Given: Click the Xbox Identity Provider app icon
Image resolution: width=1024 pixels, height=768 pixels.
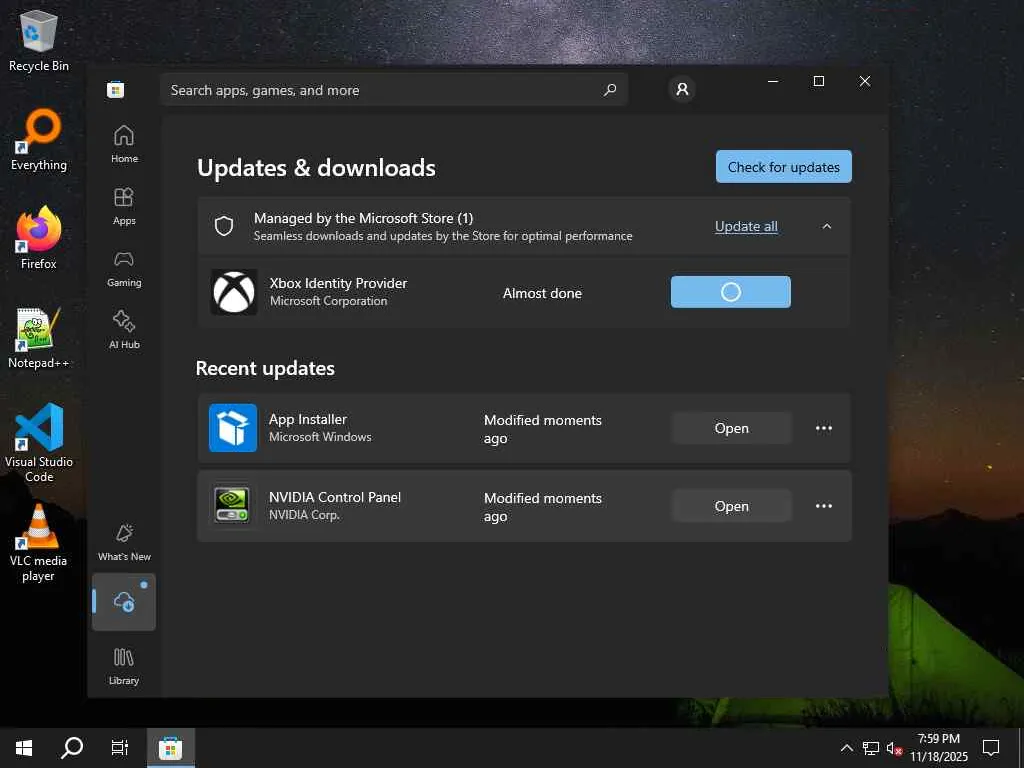Looking at the screenshot, I should [x=234, y=292].
